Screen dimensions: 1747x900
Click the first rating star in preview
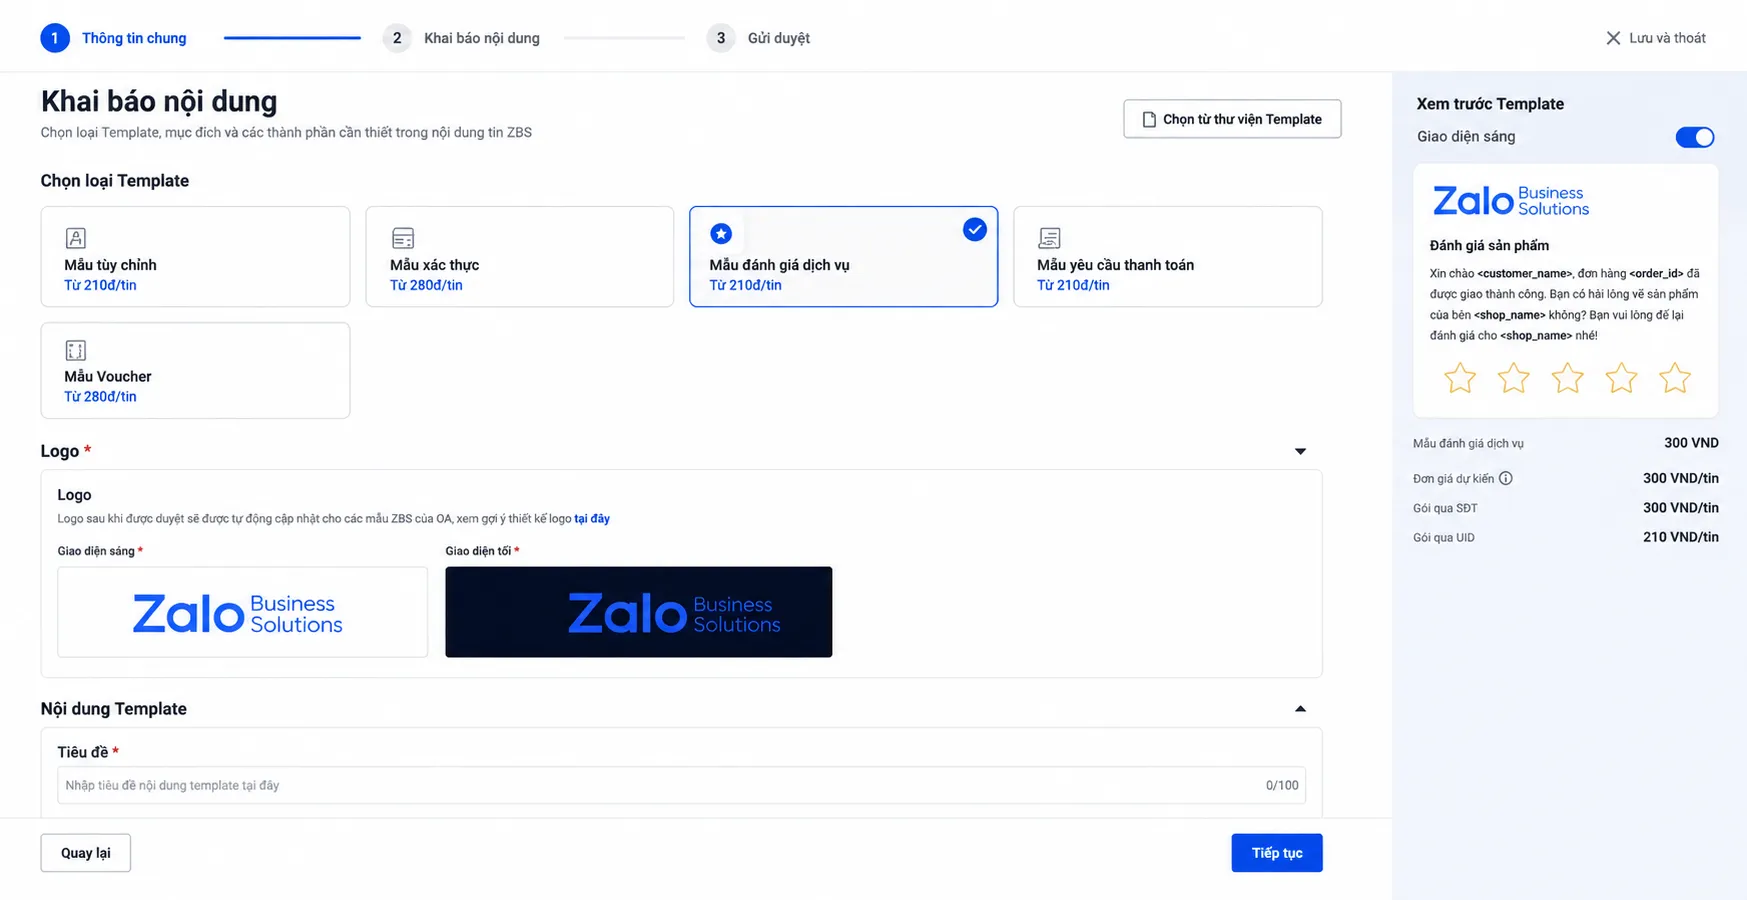[1460, 378]
